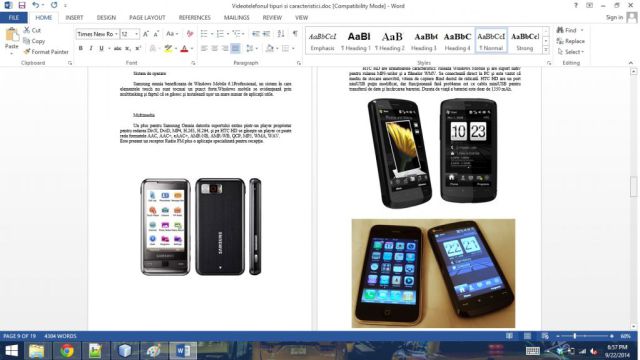Open the FILE tab

pyautogui.click(x=14, y=18)
